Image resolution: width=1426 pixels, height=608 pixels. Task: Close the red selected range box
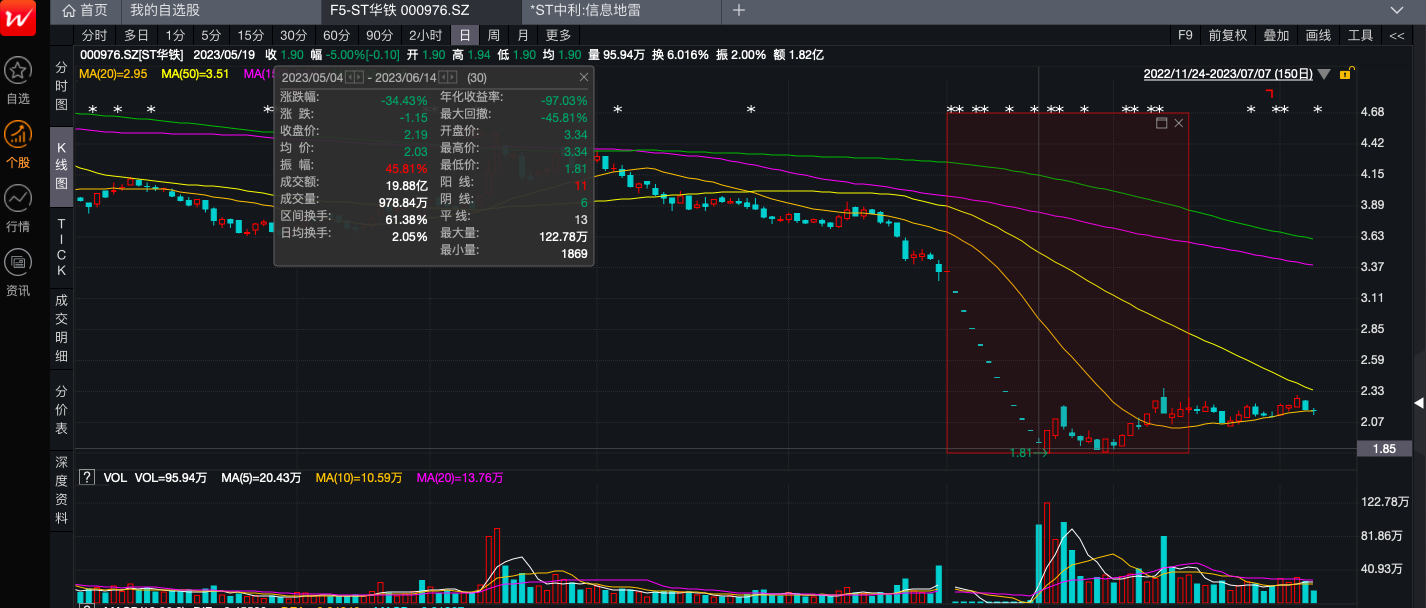pos(1178,123)
